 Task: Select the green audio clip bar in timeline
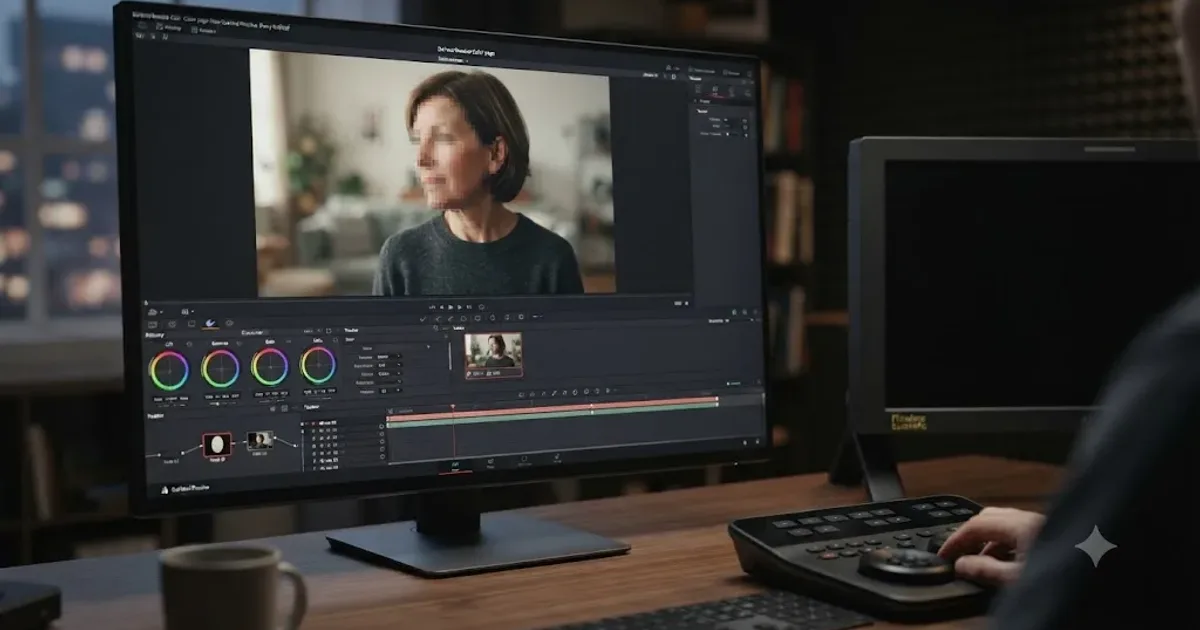pos(552,417)
